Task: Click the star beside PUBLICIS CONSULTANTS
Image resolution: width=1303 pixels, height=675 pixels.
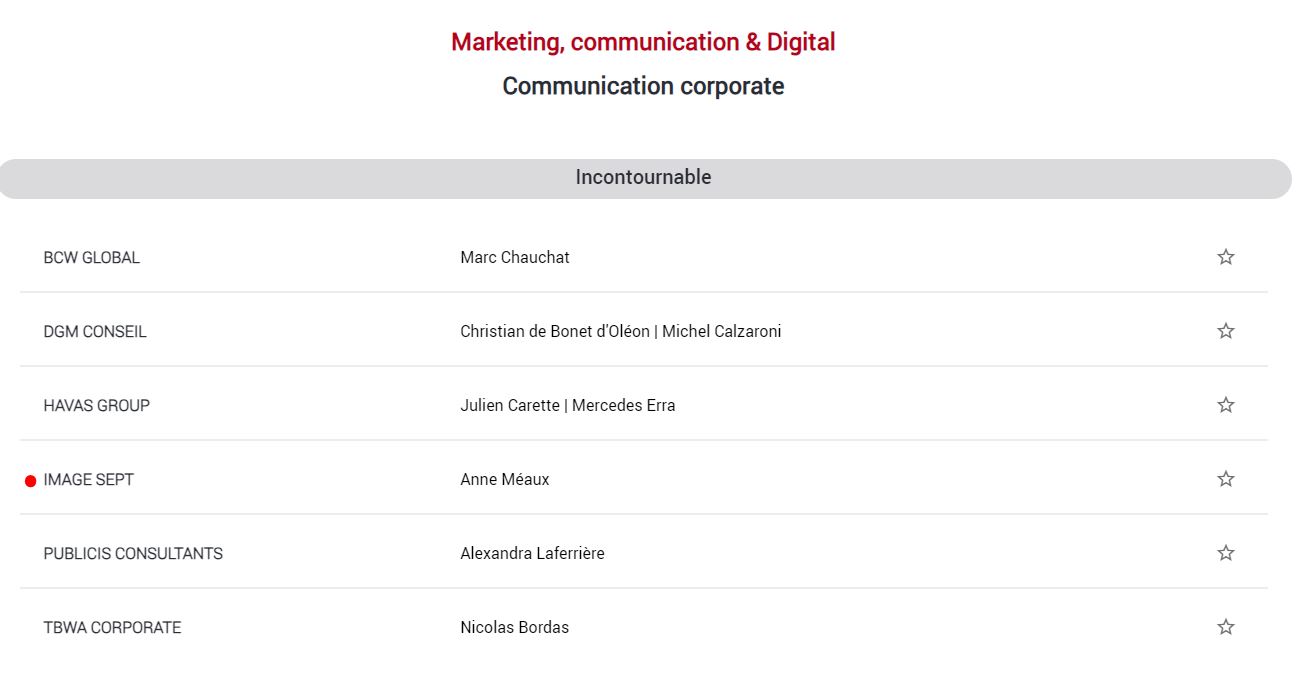Action: point(1225,553)
